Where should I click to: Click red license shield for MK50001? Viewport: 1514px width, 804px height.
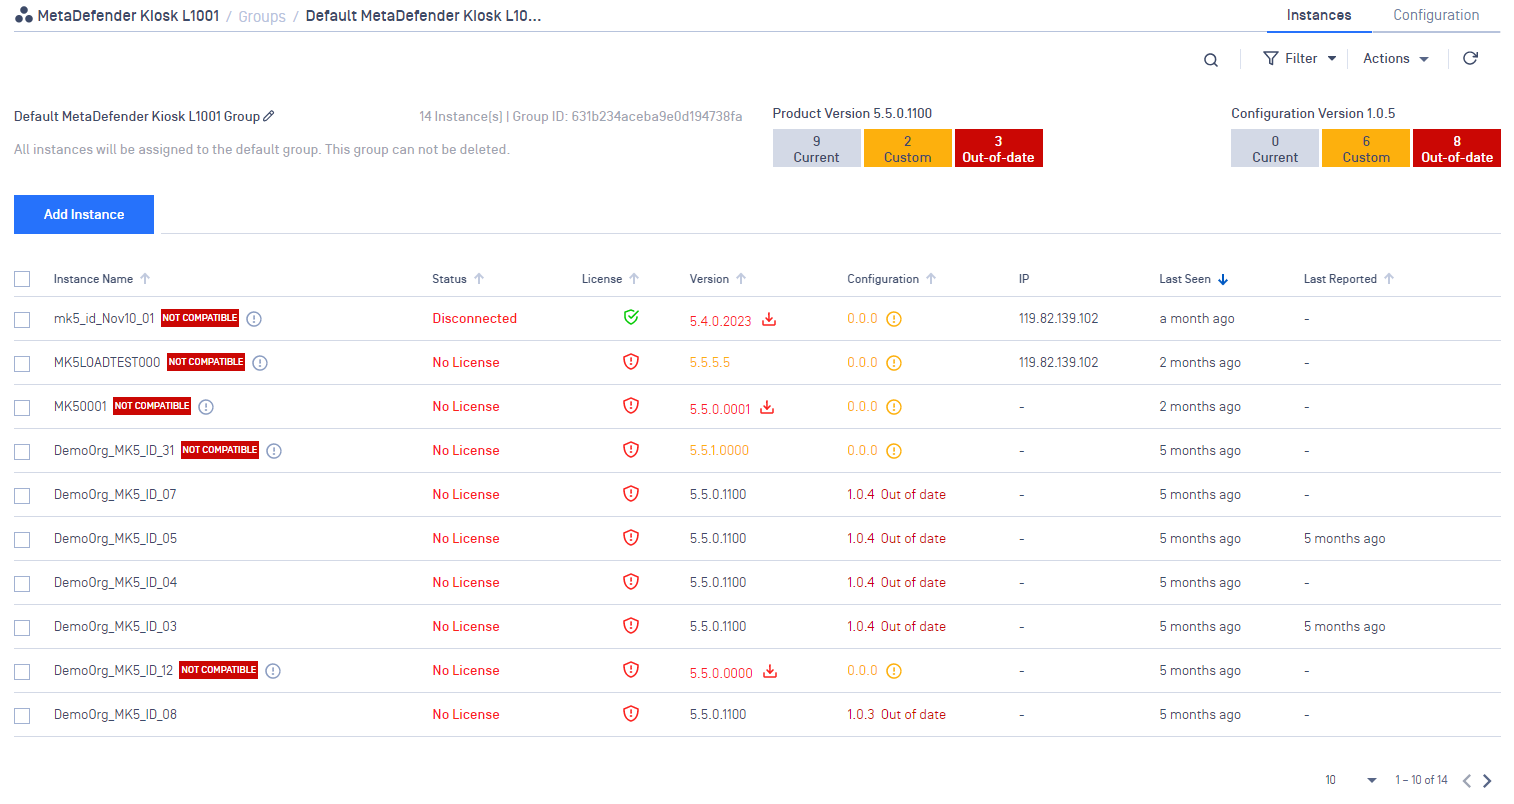[x=631, y=405]
